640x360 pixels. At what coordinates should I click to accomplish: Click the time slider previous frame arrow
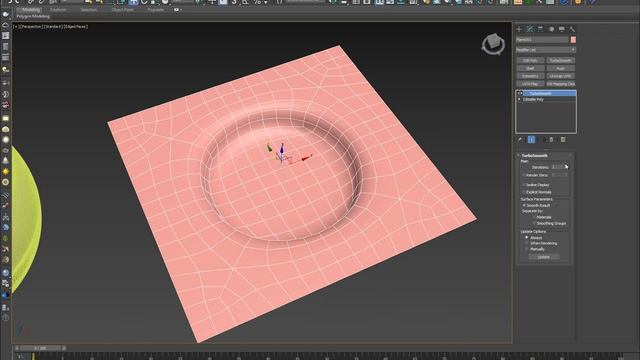(17, 348)
